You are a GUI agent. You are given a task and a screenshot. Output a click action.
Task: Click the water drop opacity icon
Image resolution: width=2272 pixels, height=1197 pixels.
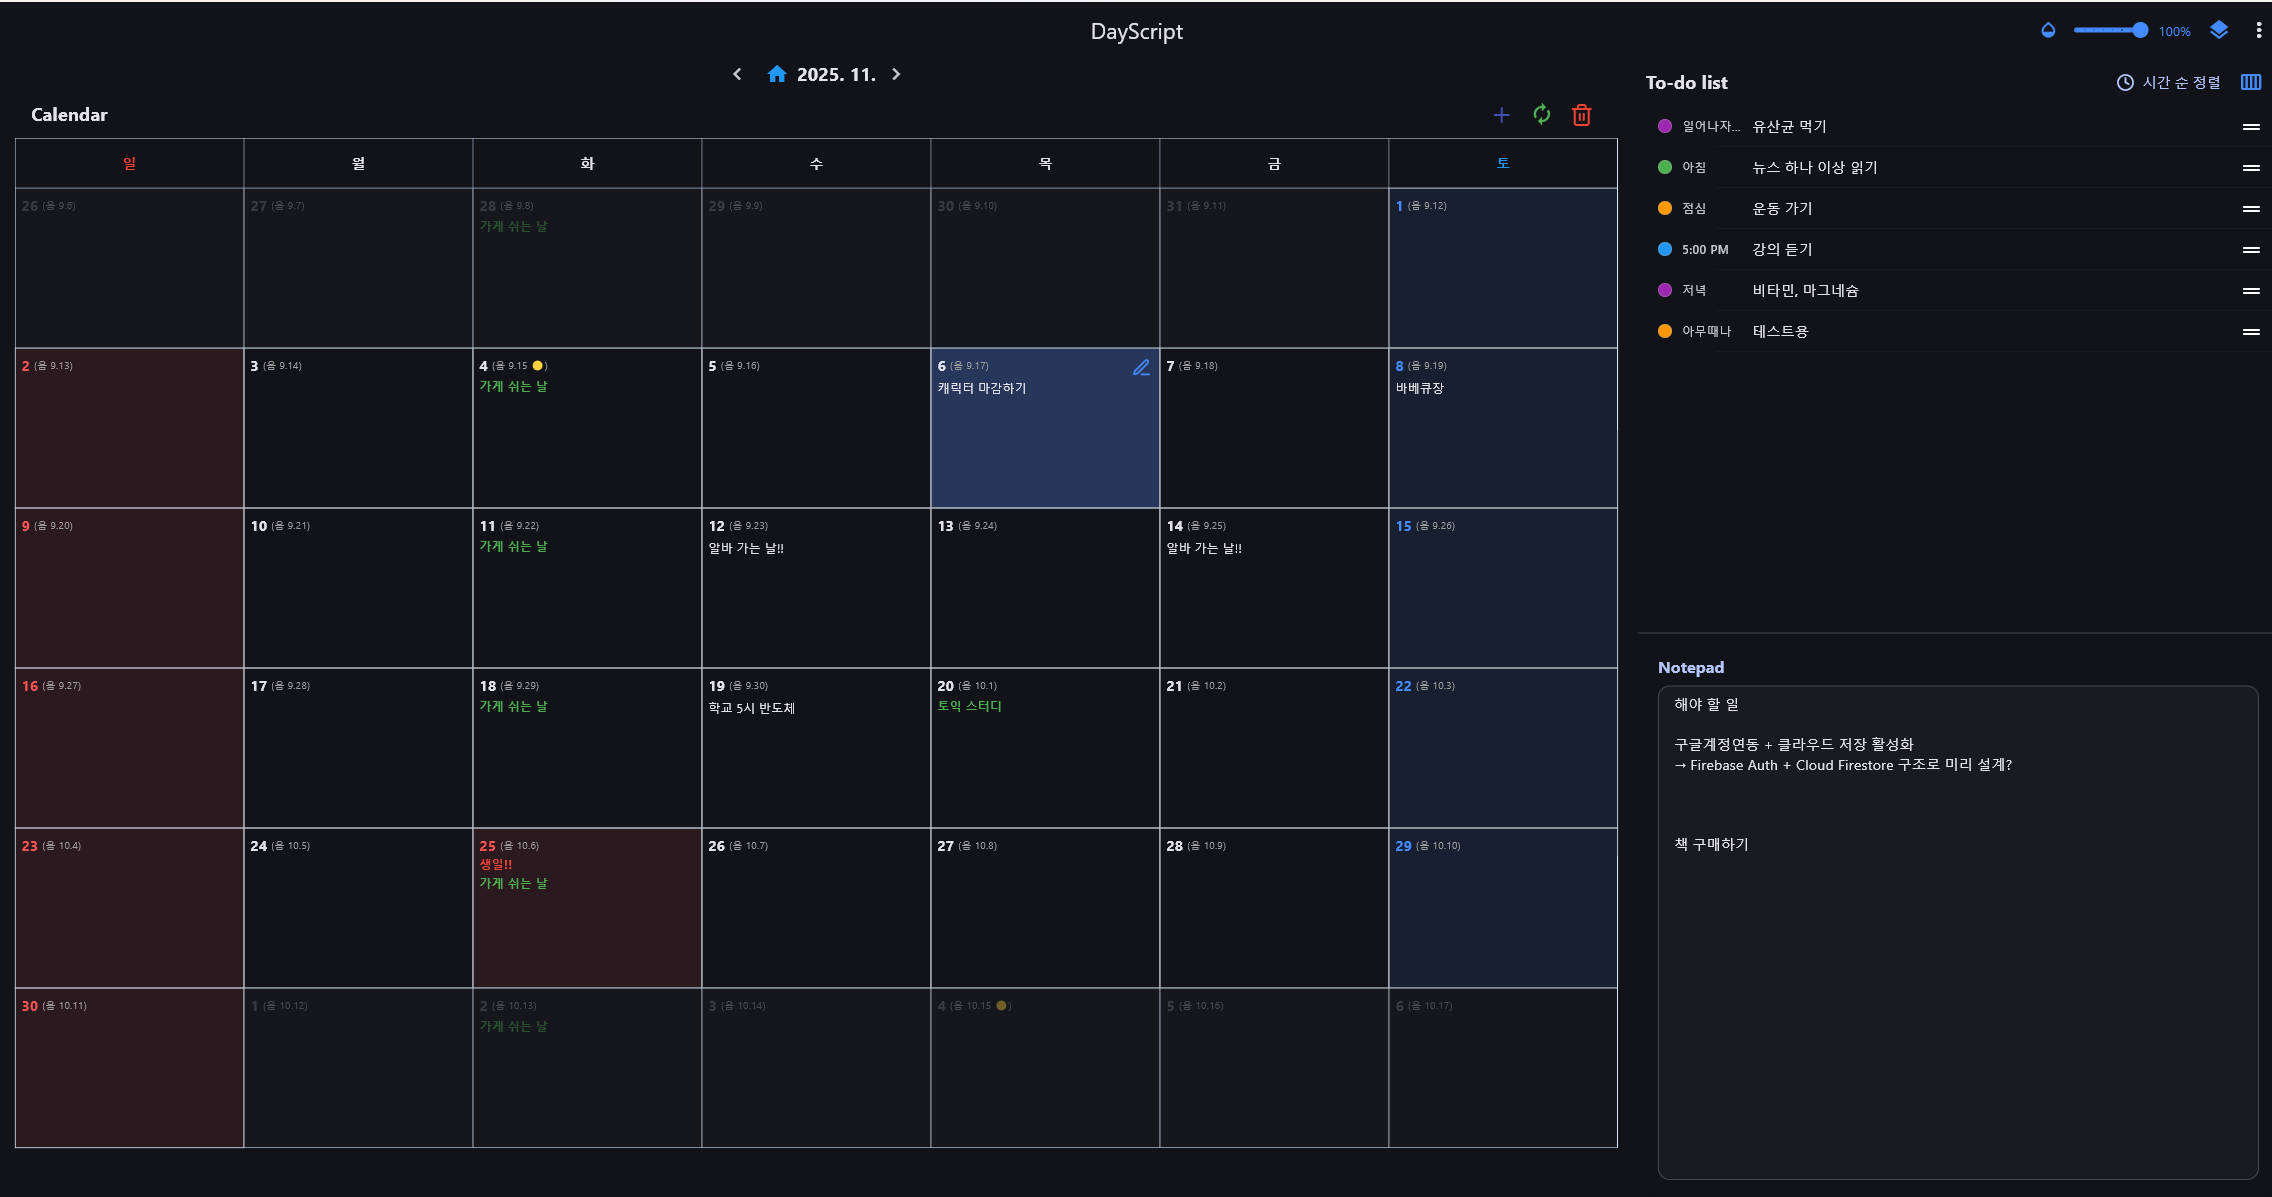2048,30
